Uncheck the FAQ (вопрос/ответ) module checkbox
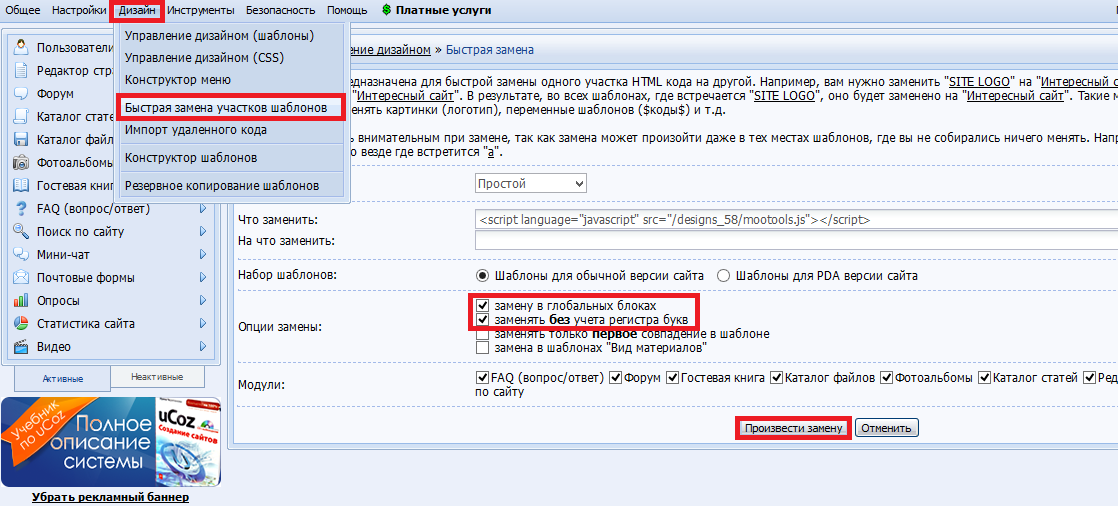Image resolution: width=1118 pixels, height=506 pixels. point(481,377)
